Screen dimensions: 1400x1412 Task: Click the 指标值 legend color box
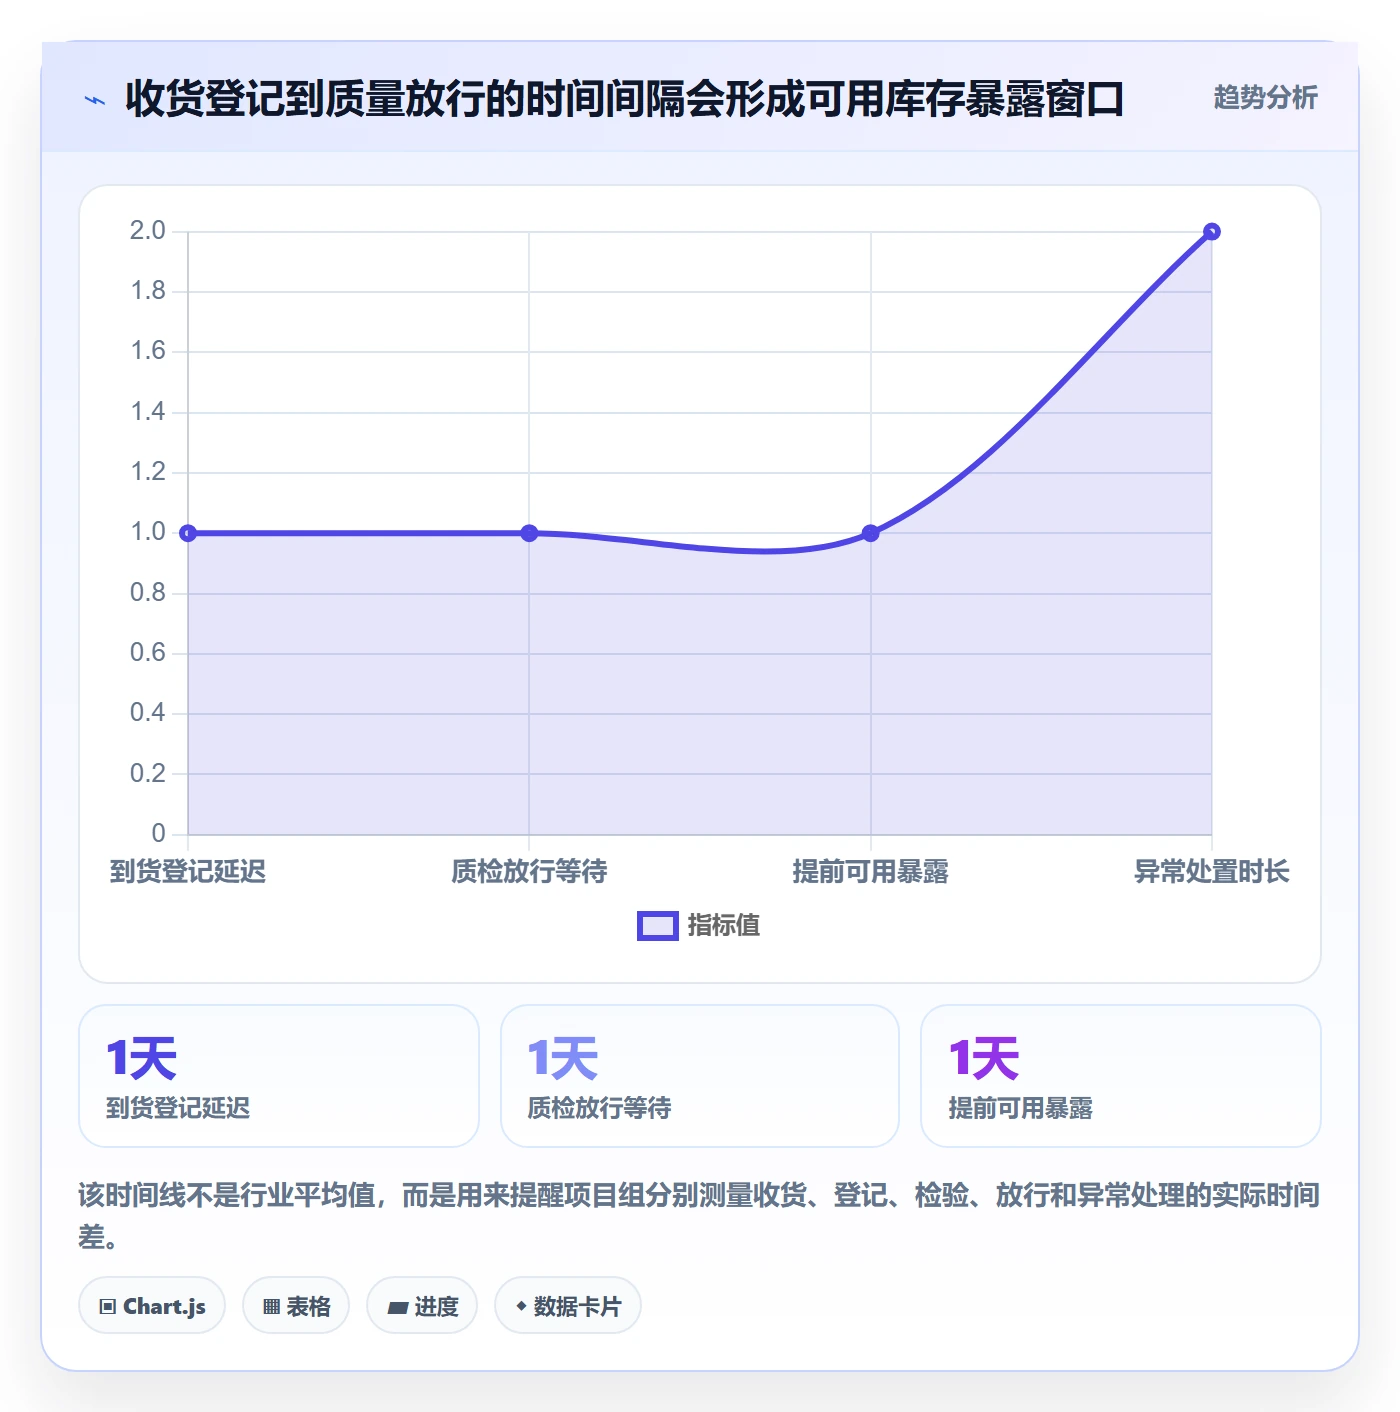[x=658, y=926]
